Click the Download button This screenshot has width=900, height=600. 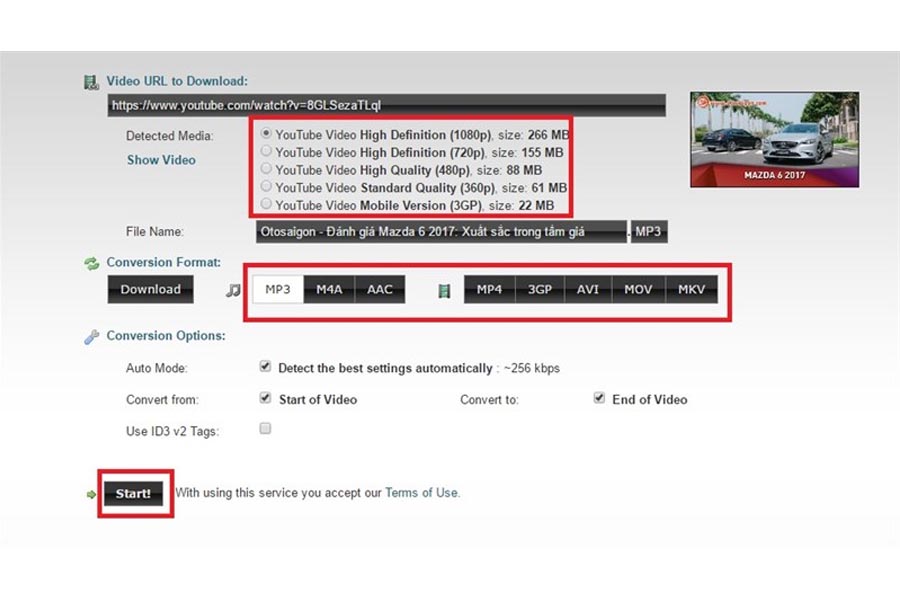(x=150, y=289)
